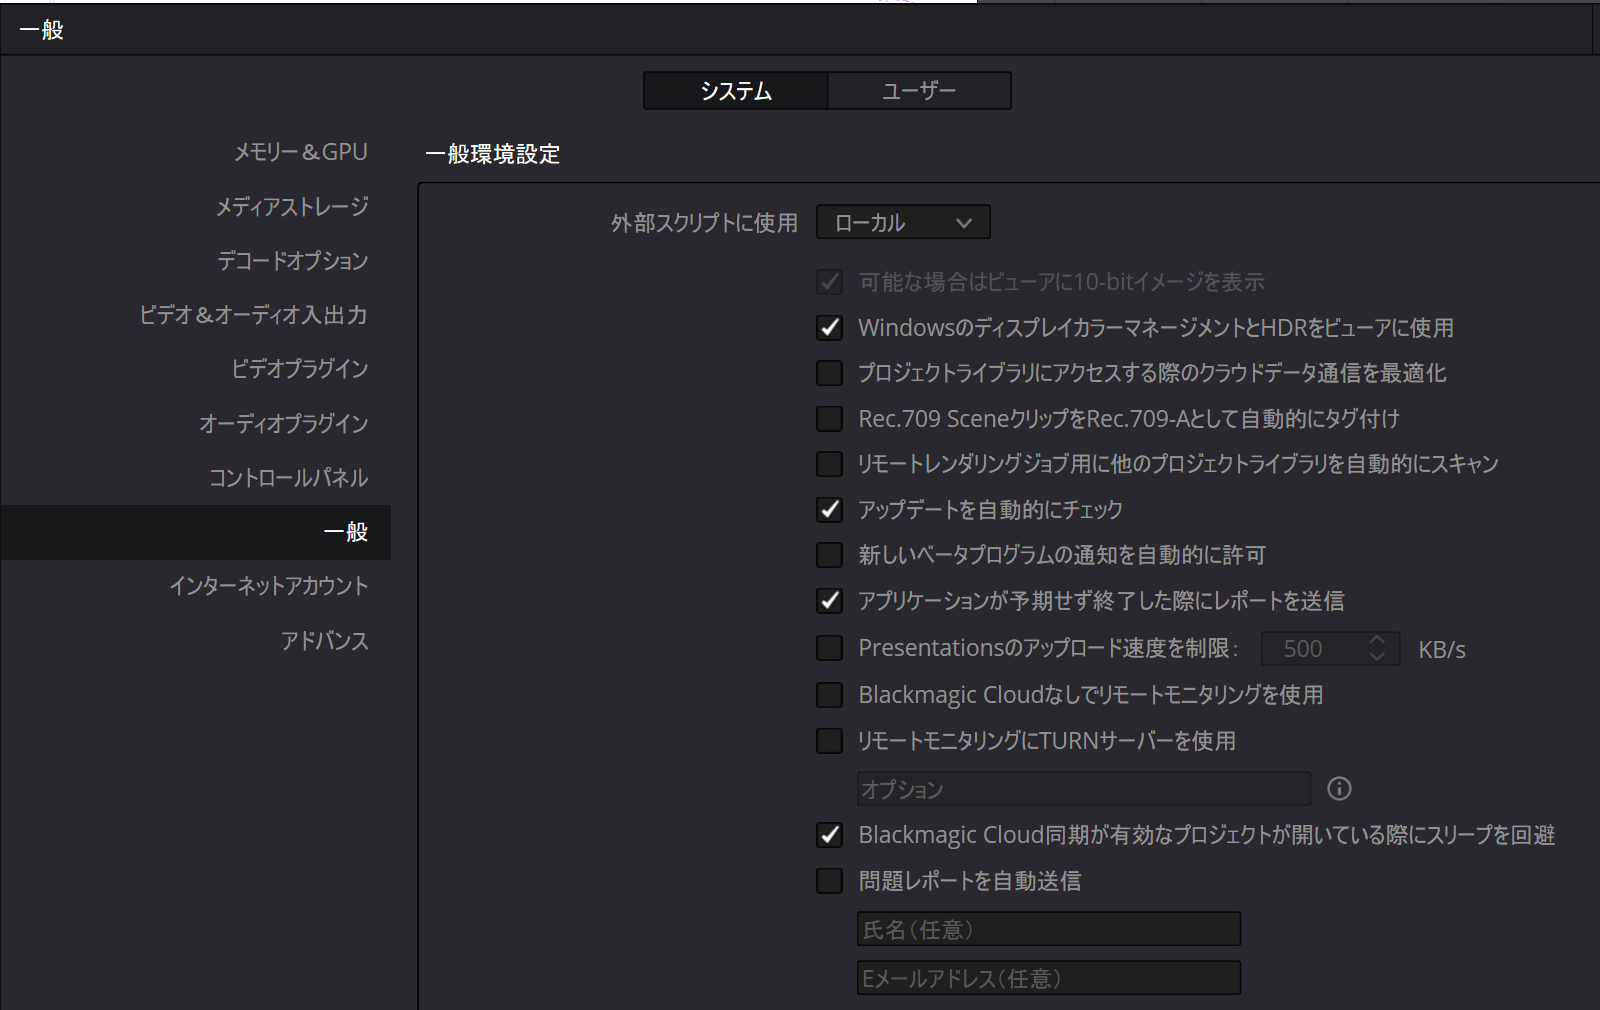Click the info icon beside オプション field
This screenshot has width=1600, height=1010.
[x=1339, y=789]
